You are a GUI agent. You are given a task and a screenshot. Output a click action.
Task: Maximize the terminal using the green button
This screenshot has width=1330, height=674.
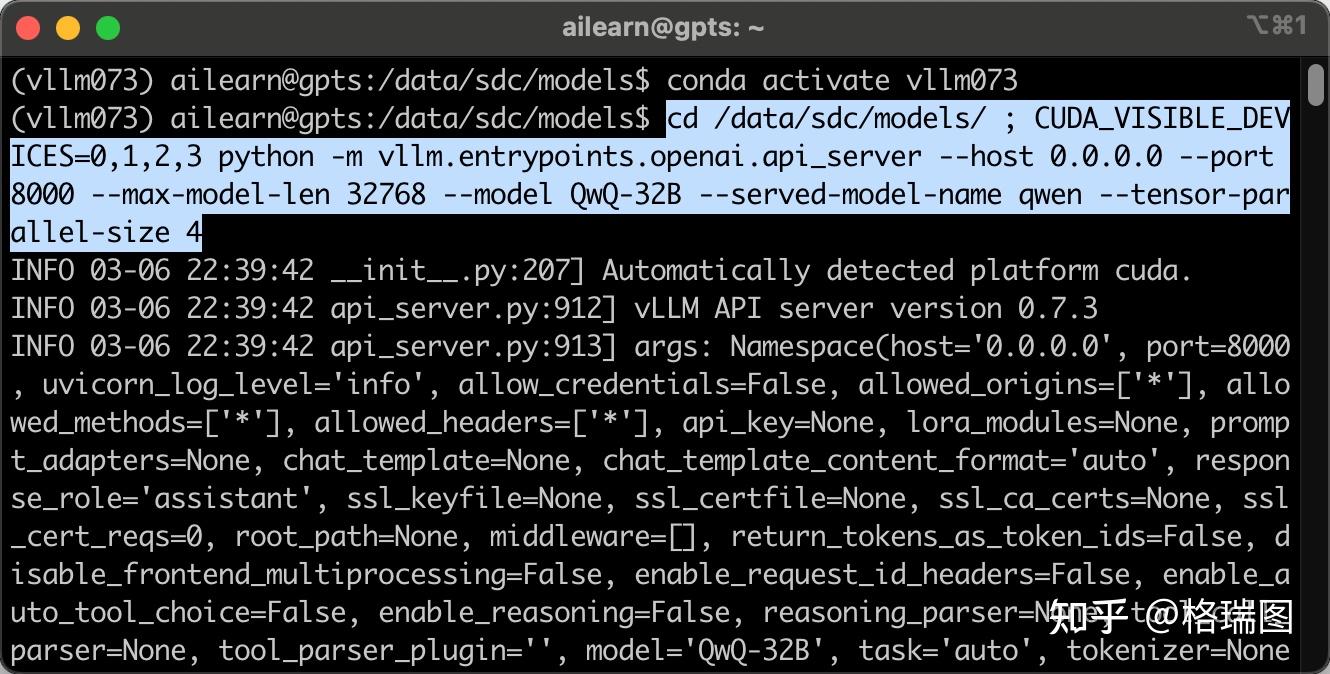coord(108,28)
